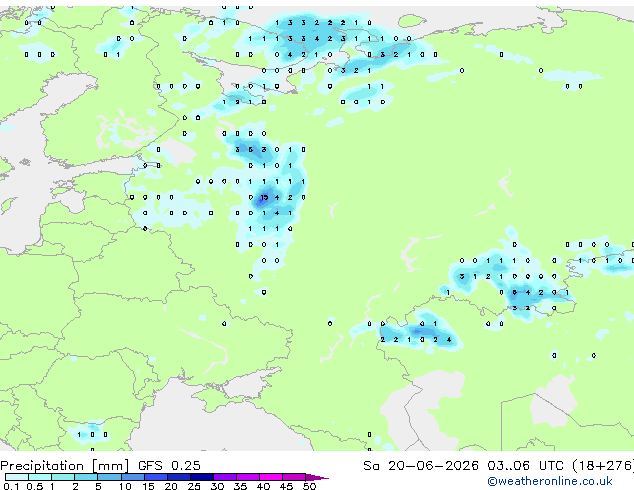Screen dimensions: 634x490
Task: Click legend scale label '0.1'
Action: click(x=11, y=486)
